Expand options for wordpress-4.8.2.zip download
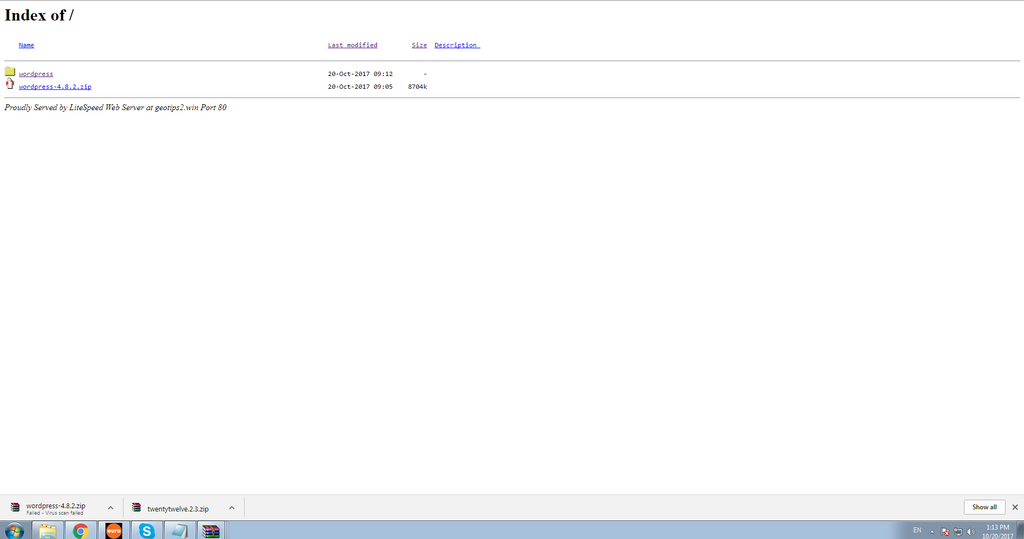 click(x=110, y=508)
